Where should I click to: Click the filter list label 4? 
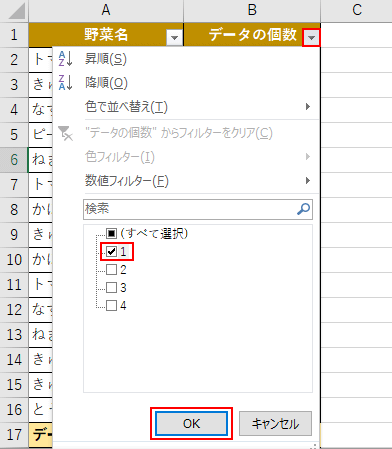pyautogui.click(x=123, y=306)
